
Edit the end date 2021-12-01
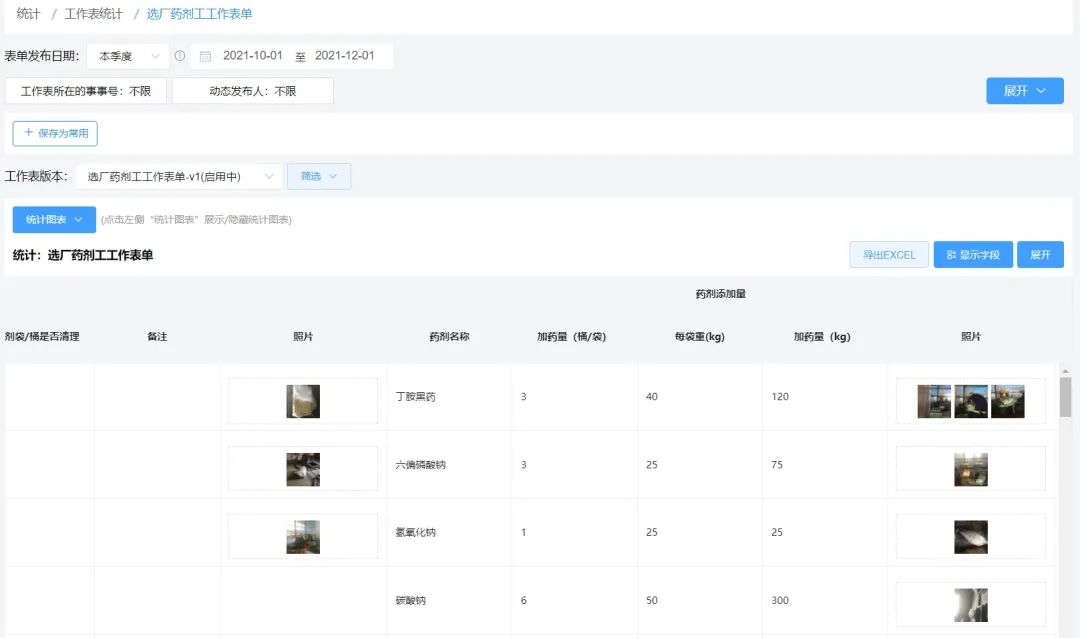(344, 56)
